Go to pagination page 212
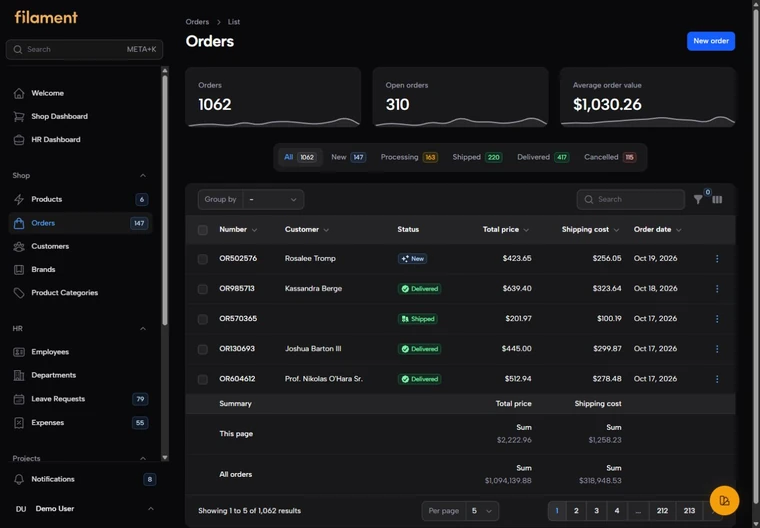Screen dimensions: 760x528 662,511
